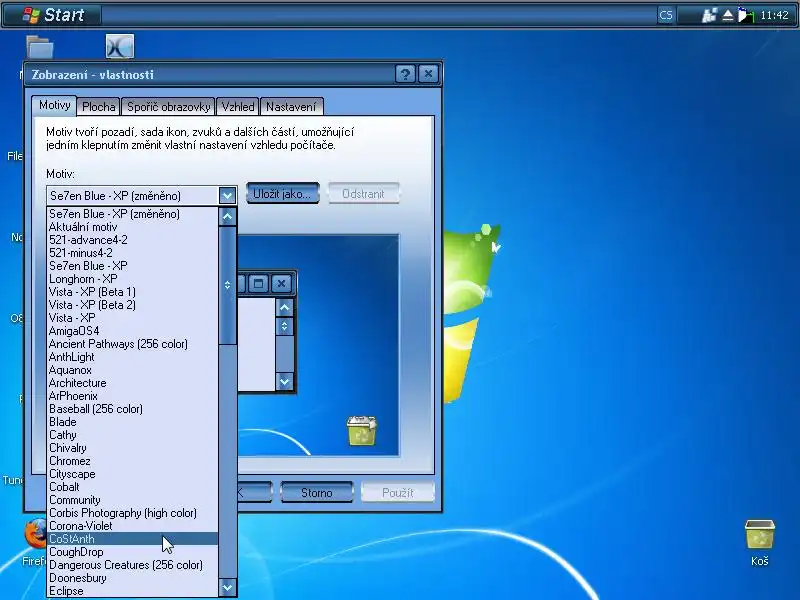
Task: Pick 'Corbis Photography (high color)'
Action: 133,513
